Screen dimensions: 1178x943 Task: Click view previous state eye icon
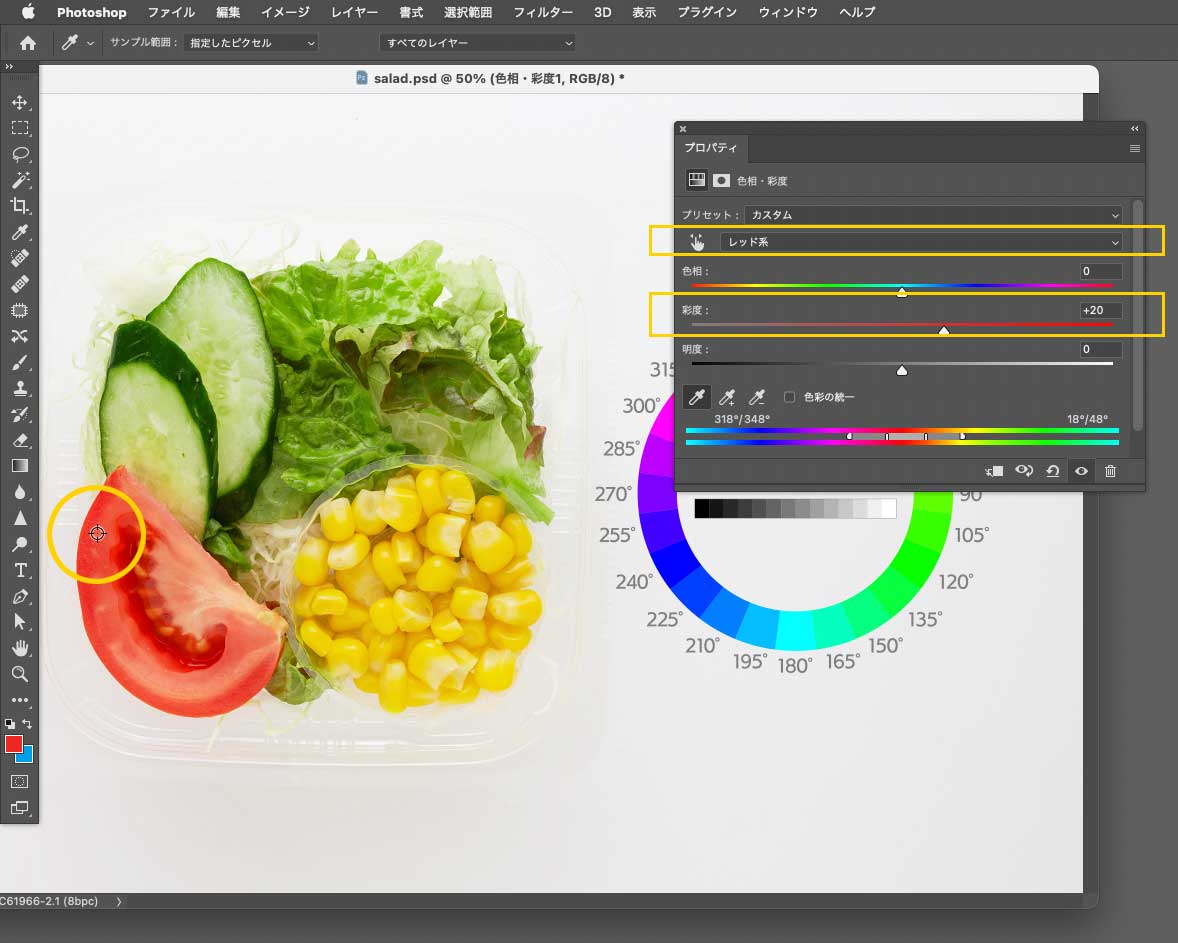point(1023,471)
